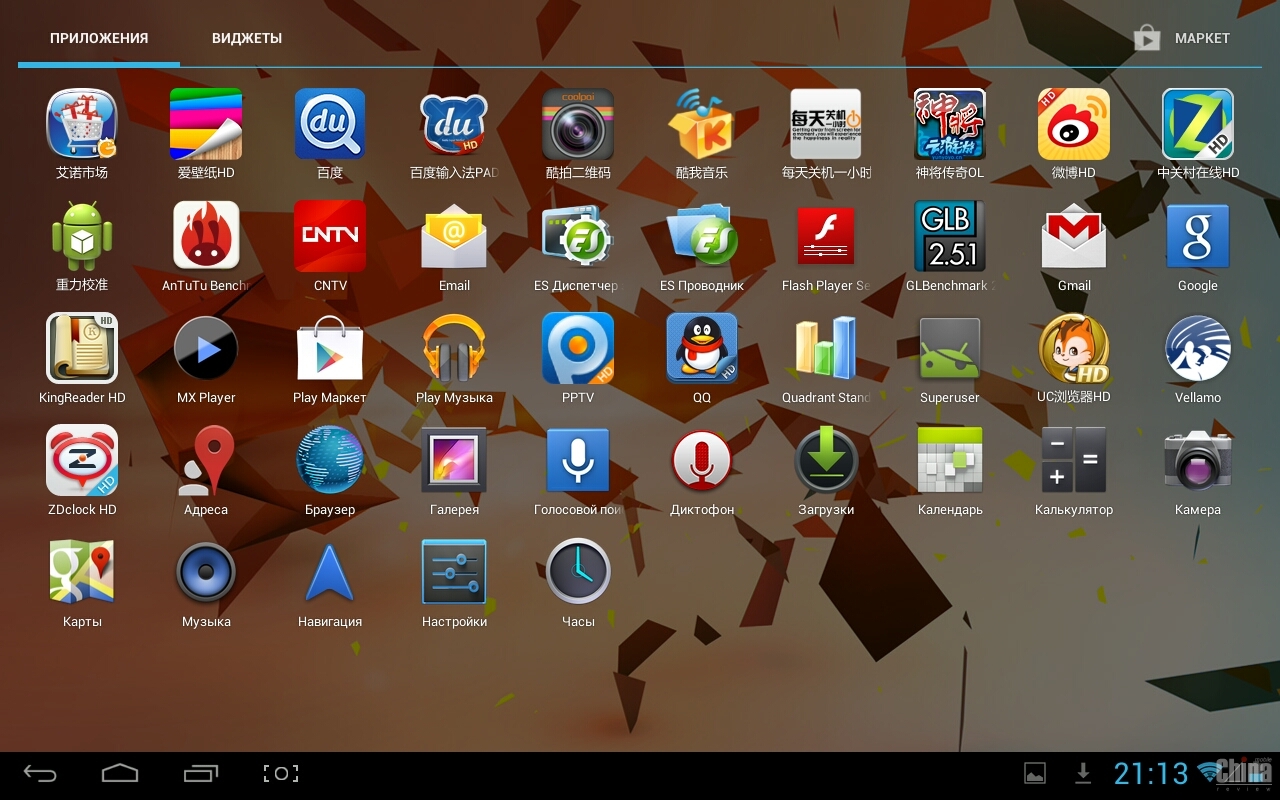Screen dimensions: 1280x800
Task: Show recent apps
Action: (x=201, y=774)
